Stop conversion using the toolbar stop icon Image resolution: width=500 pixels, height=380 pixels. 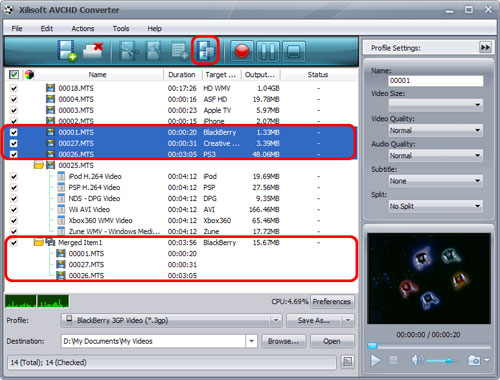[x=294, y=52]
